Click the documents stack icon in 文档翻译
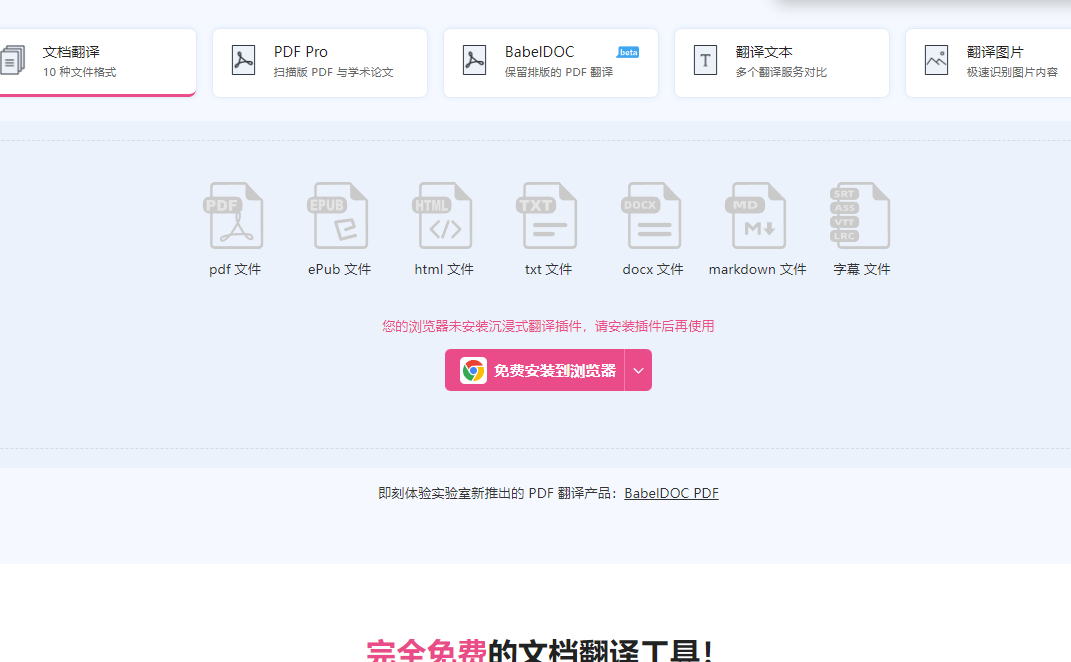Screen dimensions: 1071x662 click(x=12, y=60)
